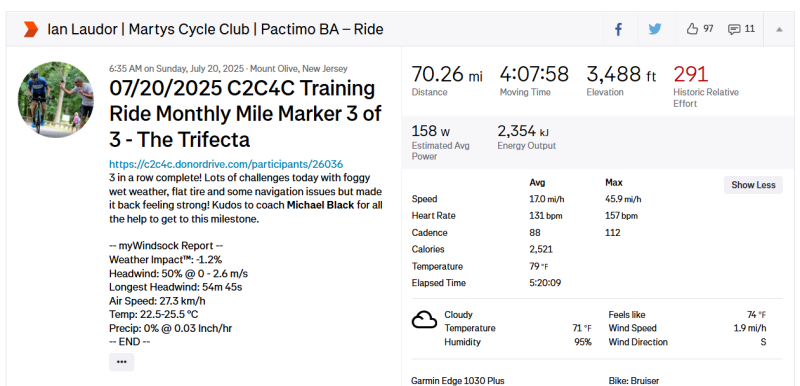
Task: Click the 70.26 mi Distance stat
Action: point(447,81)
